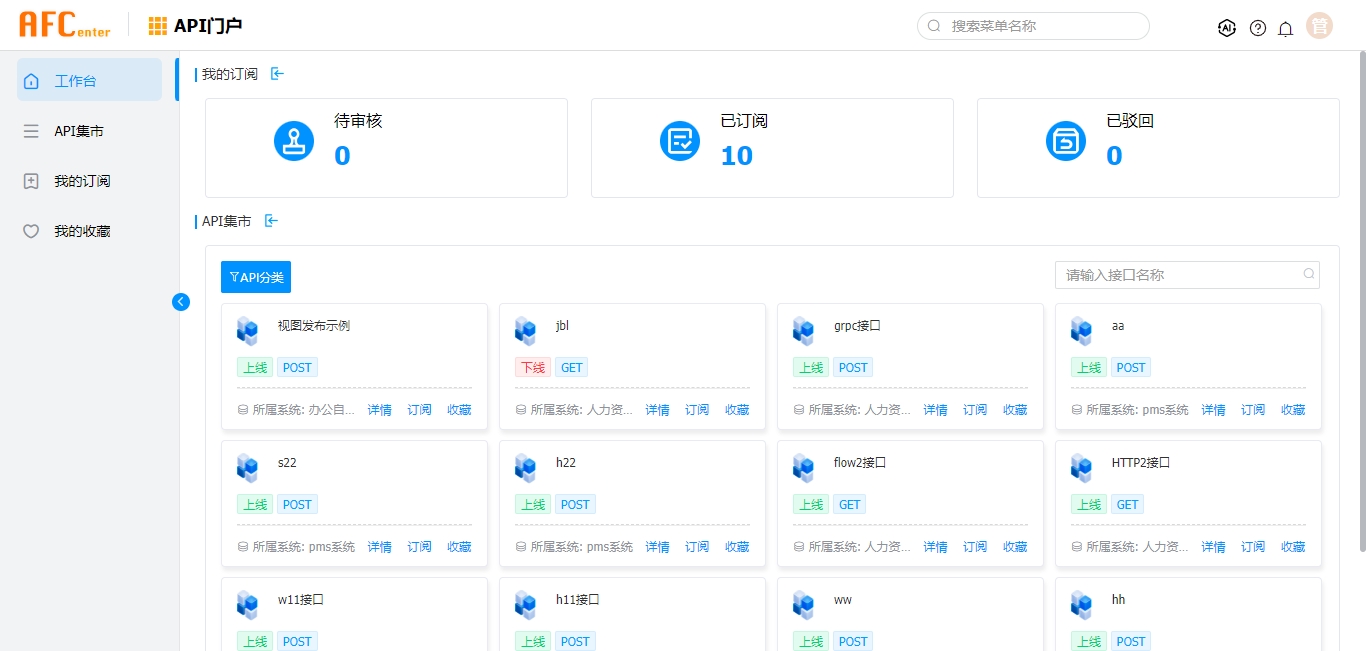
Task: Go to 我的收藏 in the sidebar
Action: (x=82, y=231)
